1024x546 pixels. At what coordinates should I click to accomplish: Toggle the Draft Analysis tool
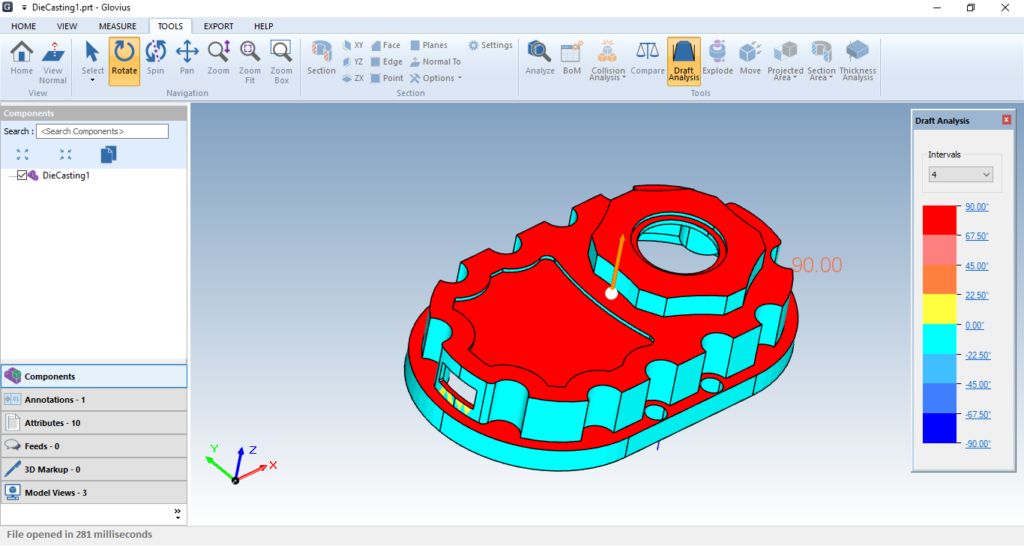pyautogui.click(x=684, y=60)
